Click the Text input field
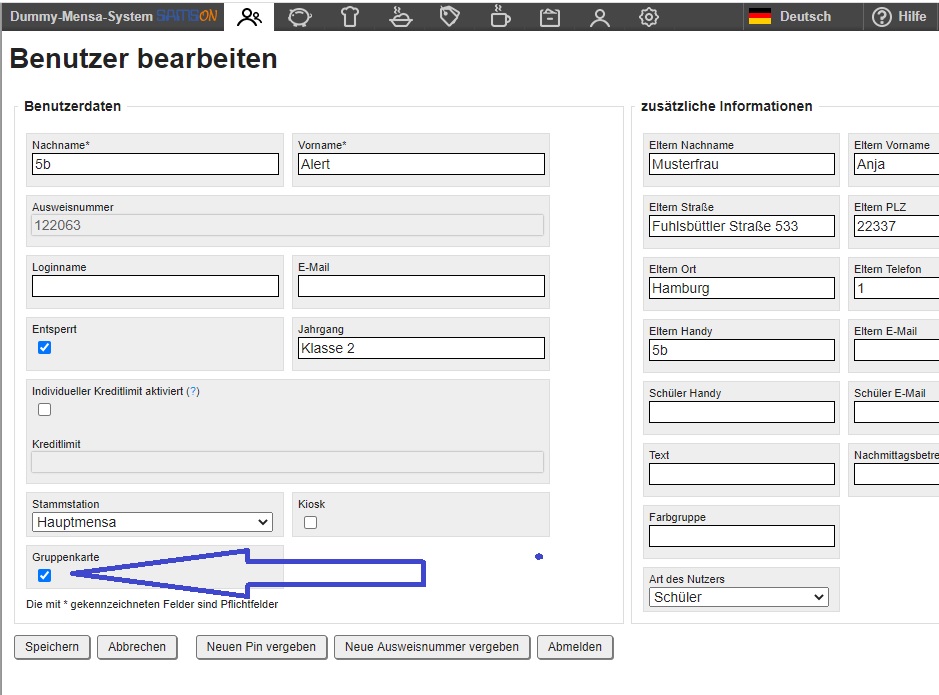The height and width of the screenshot is (695, 939). click(741, 474)
